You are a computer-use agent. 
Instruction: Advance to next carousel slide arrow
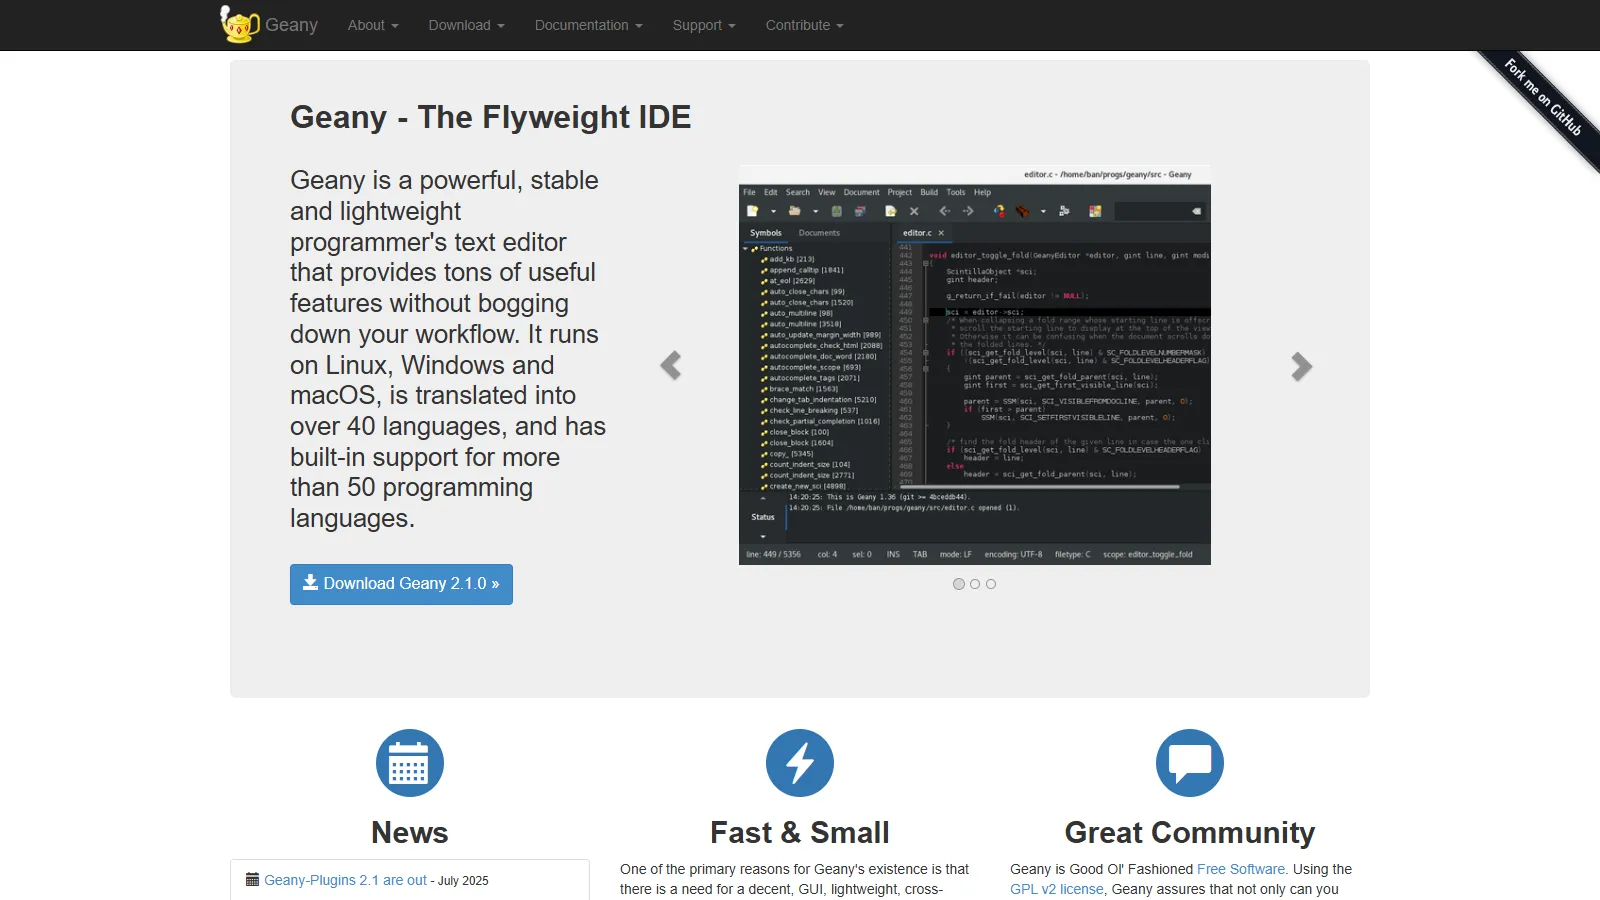(1300, 366)
